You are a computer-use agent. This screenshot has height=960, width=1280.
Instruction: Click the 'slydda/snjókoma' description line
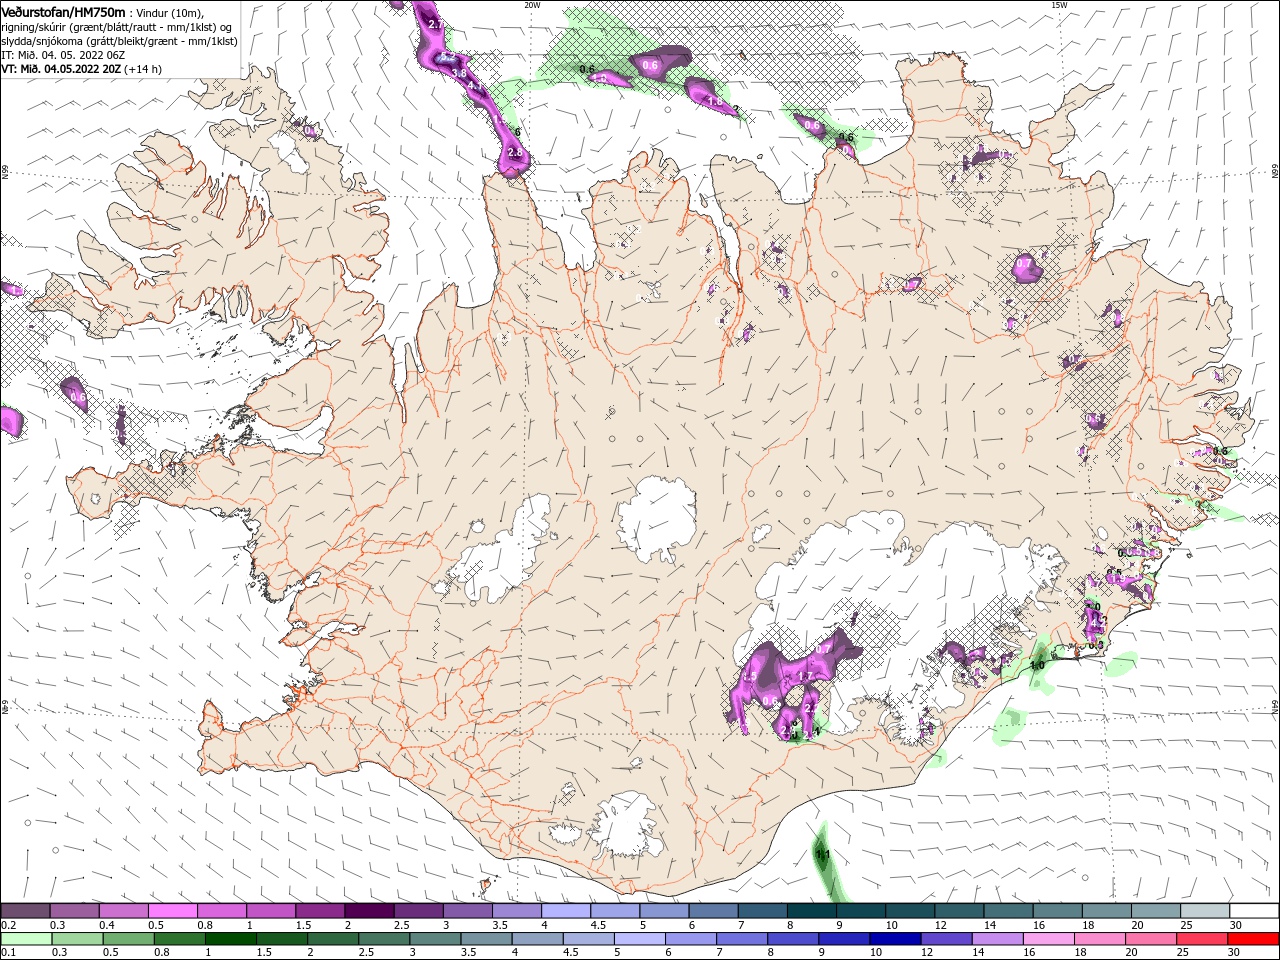tap(119, 41)
